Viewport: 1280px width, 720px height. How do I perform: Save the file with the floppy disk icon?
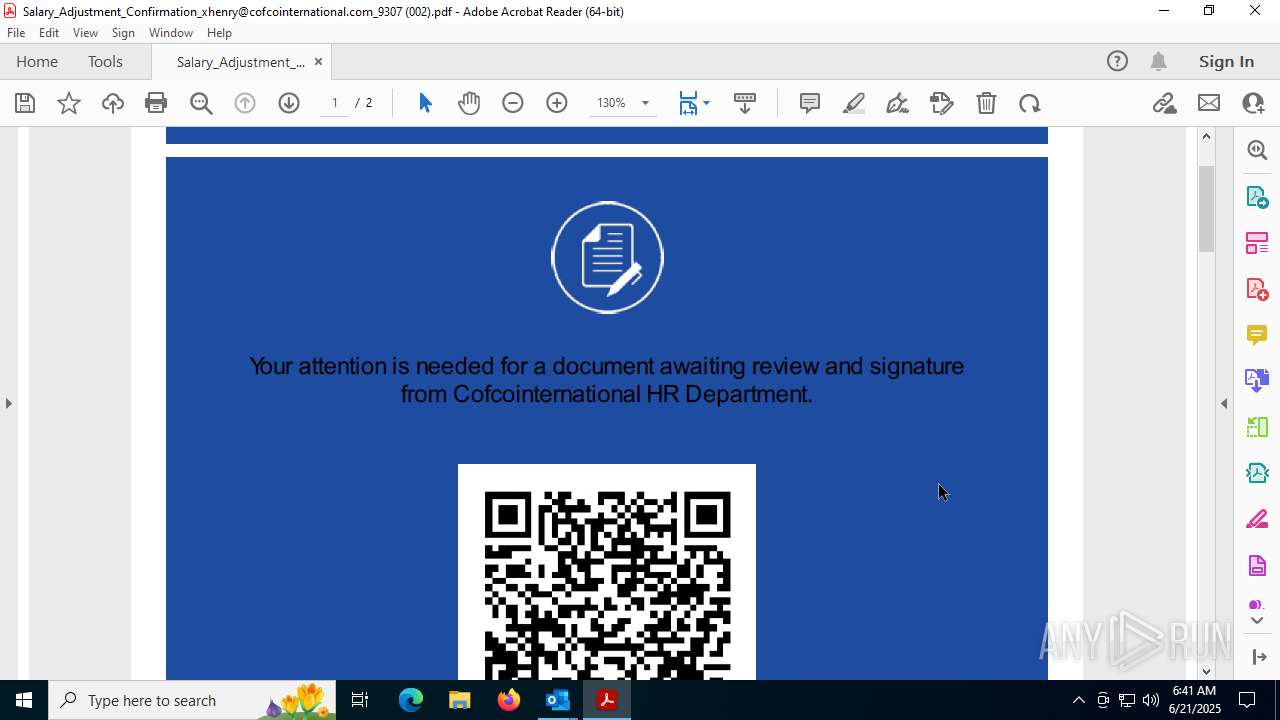[x=25, y=103]
